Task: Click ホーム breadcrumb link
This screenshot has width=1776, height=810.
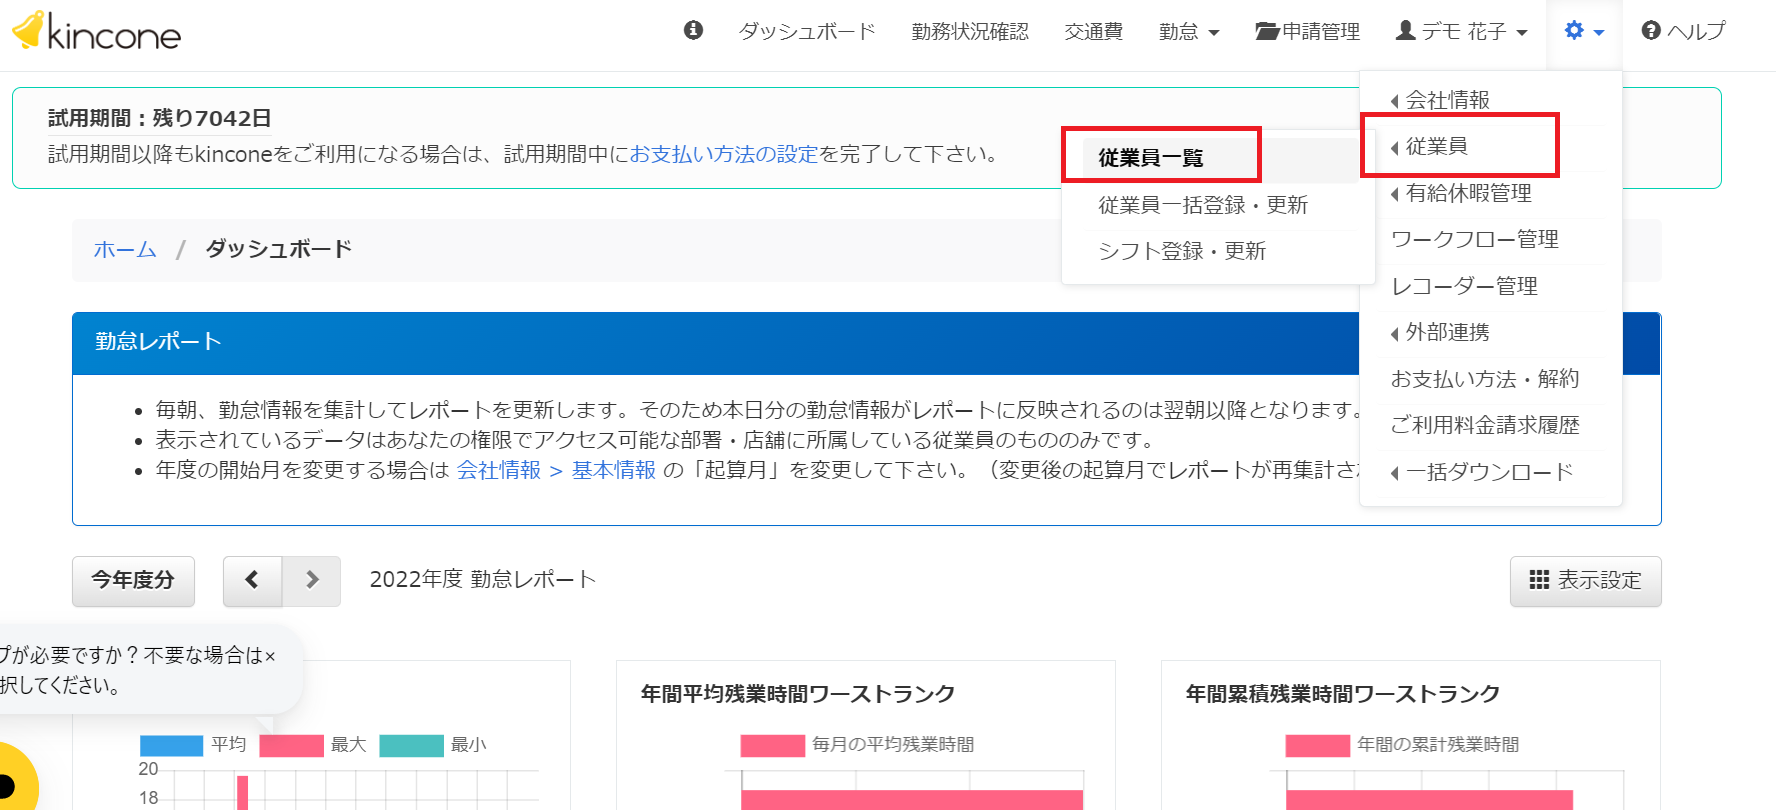Action: (x=125, y=249)
